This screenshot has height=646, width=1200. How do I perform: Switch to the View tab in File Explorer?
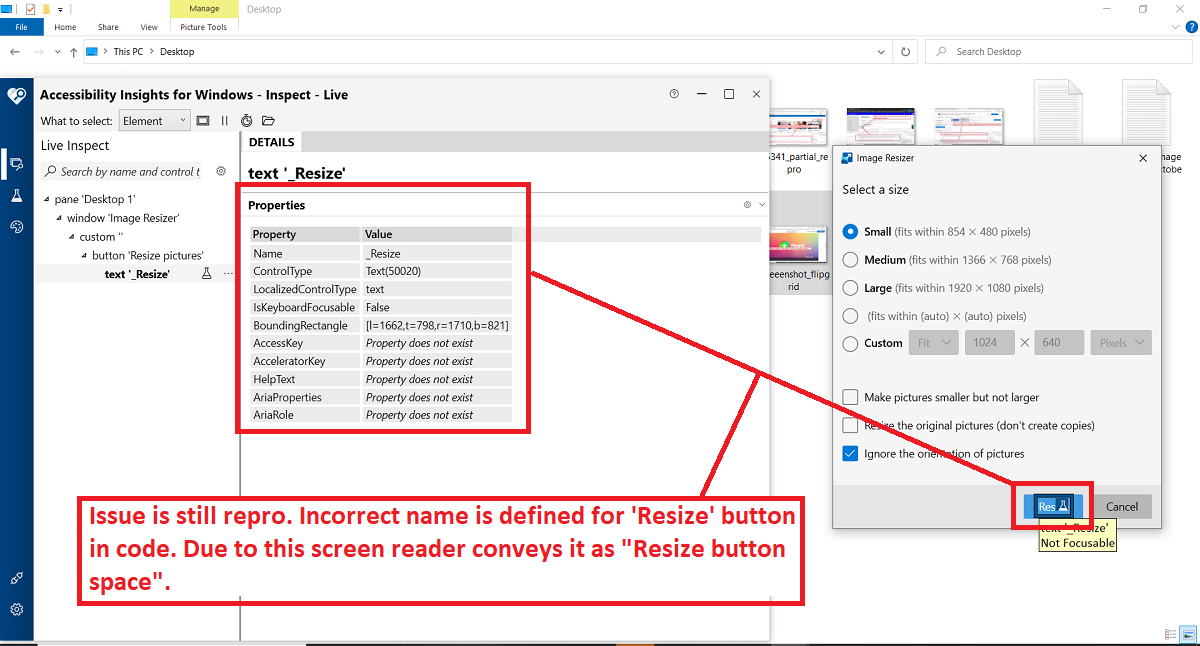click(148, 27)
